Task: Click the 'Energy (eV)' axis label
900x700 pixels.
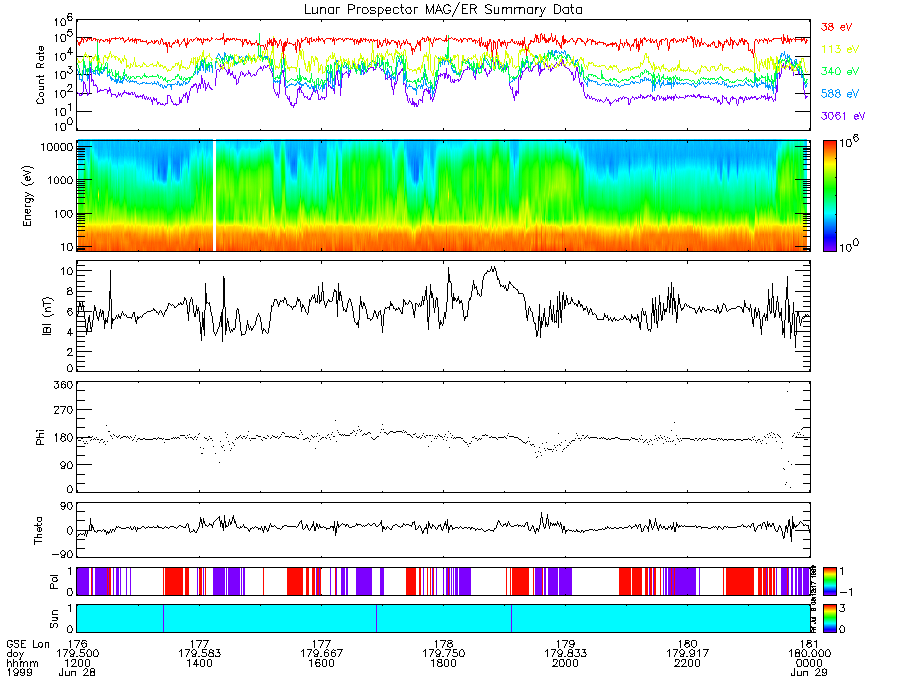Action: pyautogui.click(x=27, y=196)
